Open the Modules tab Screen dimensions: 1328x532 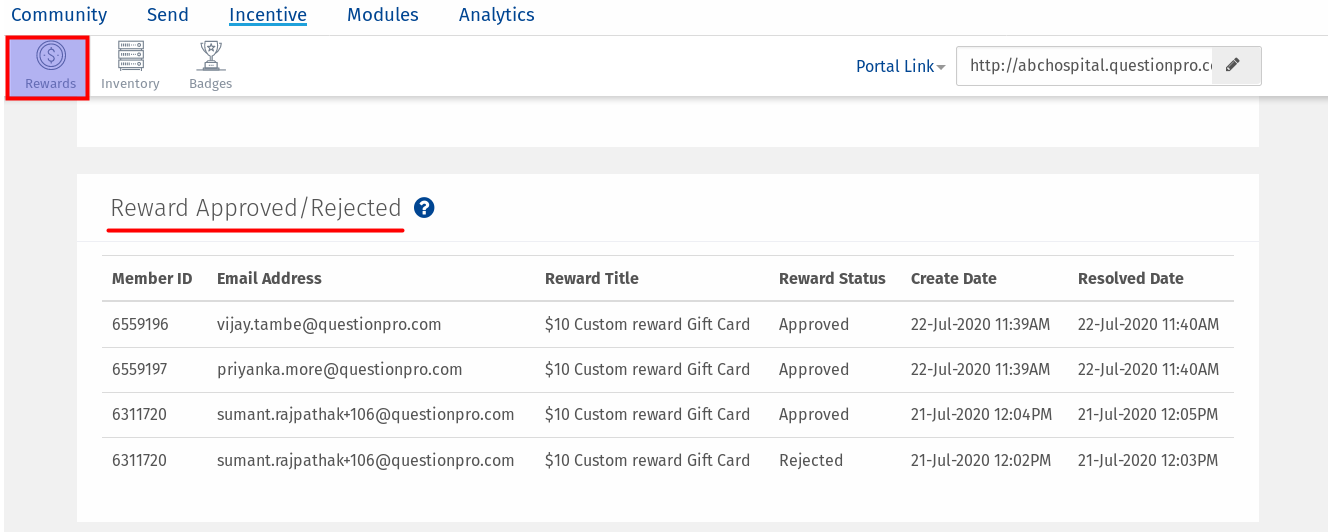coord(382,15)
